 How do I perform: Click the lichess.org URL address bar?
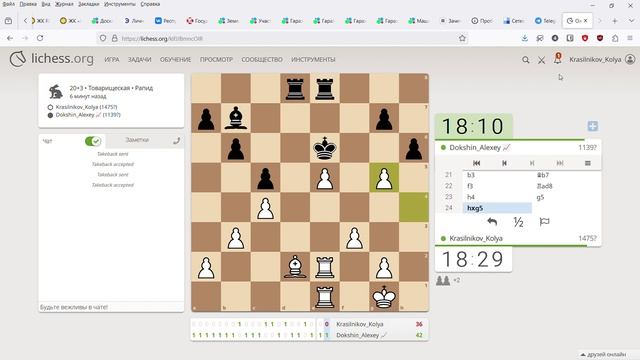(x=282, y=38)
